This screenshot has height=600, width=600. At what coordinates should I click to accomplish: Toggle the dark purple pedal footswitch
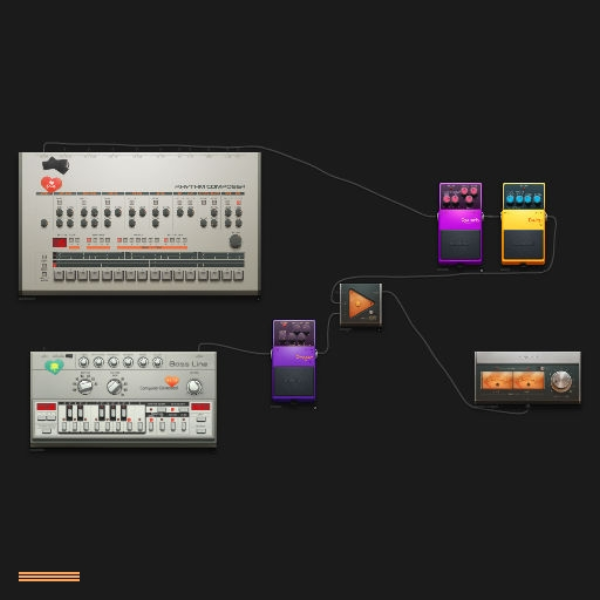294,381
